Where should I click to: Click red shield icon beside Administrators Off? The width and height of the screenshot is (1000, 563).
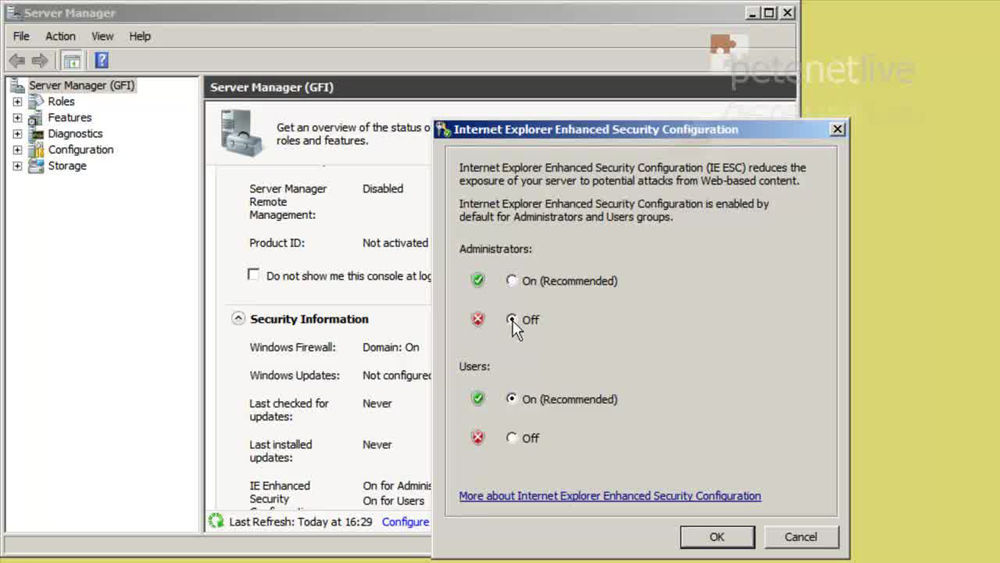click(478, 319)
